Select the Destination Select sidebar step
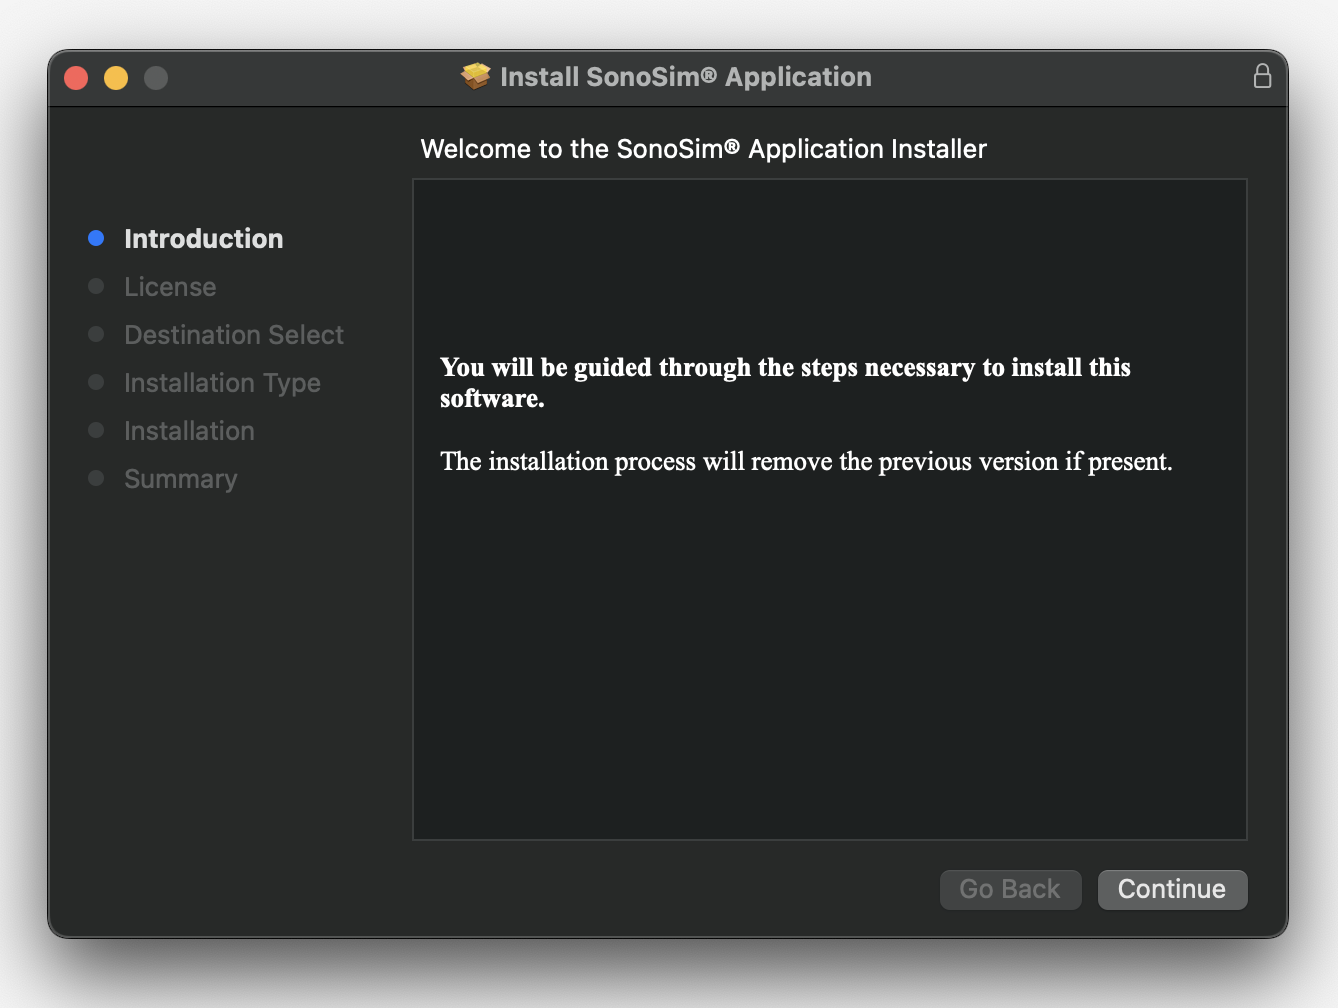1338x1008 pixels. (234, 334)
